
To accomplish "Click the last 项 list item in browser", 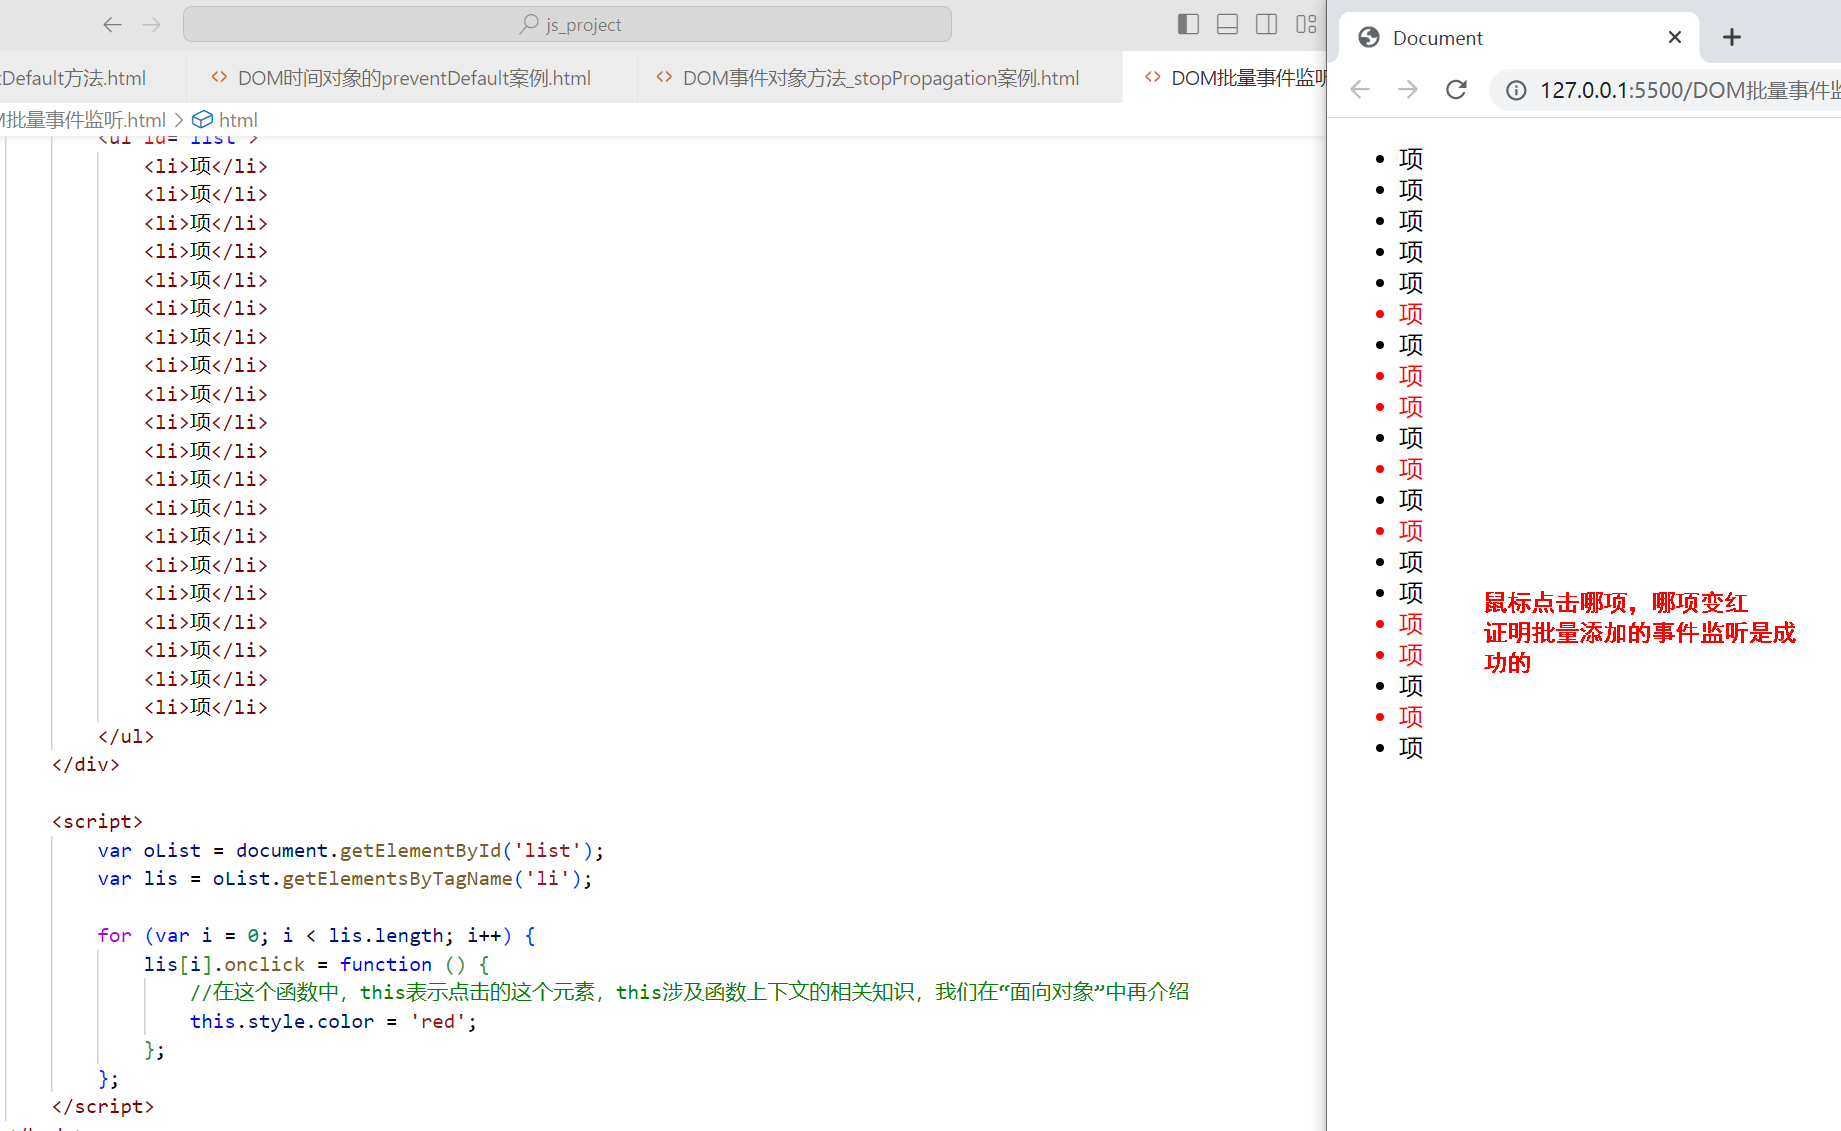I will click(x=1411, y=748).
